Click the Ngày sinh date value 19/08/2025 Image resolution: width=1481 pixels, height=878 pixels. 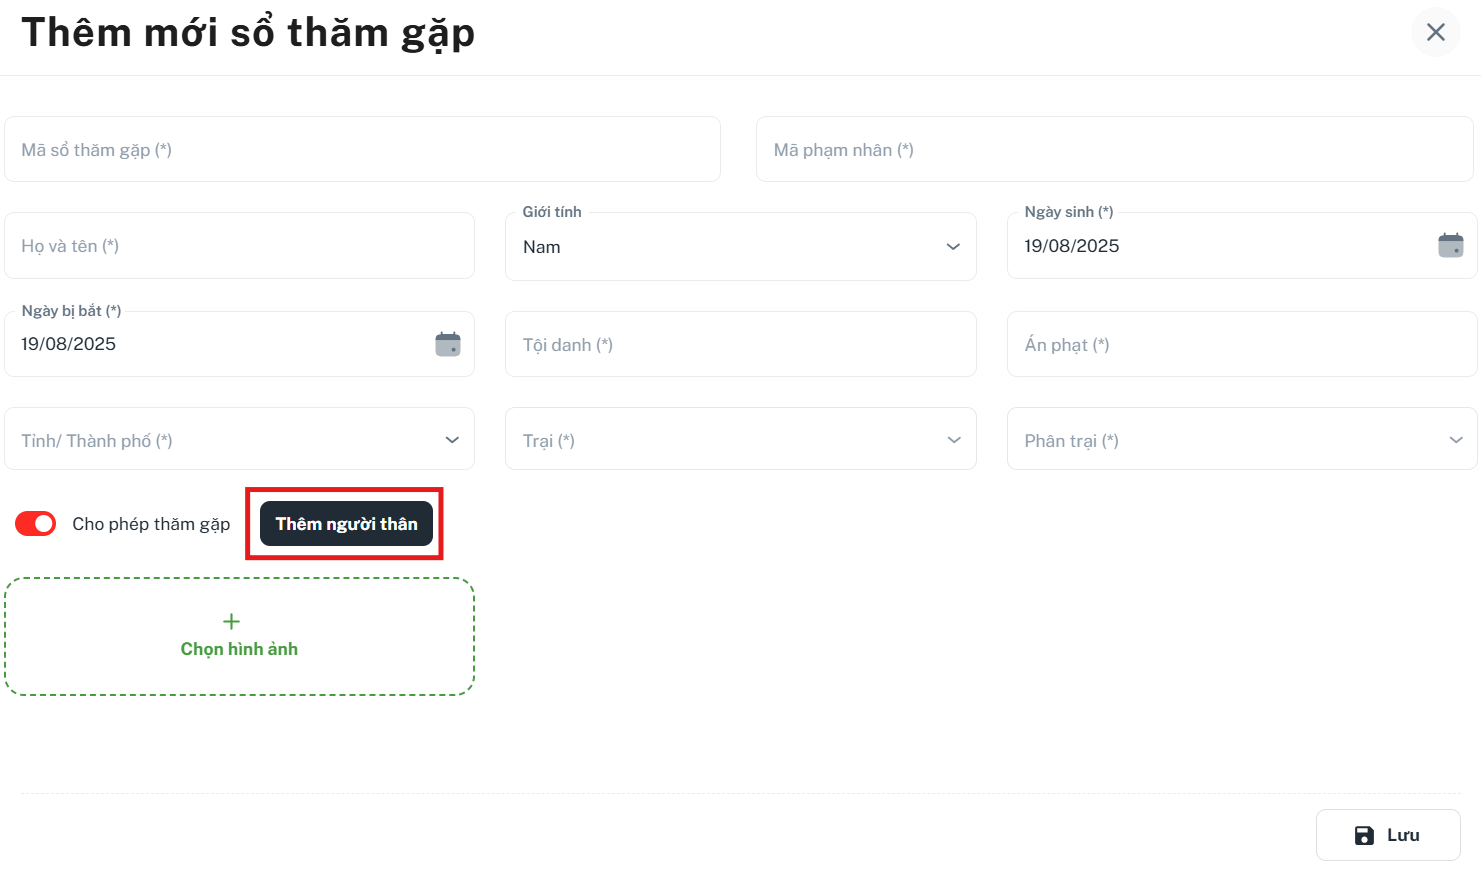click(1072, 246)
